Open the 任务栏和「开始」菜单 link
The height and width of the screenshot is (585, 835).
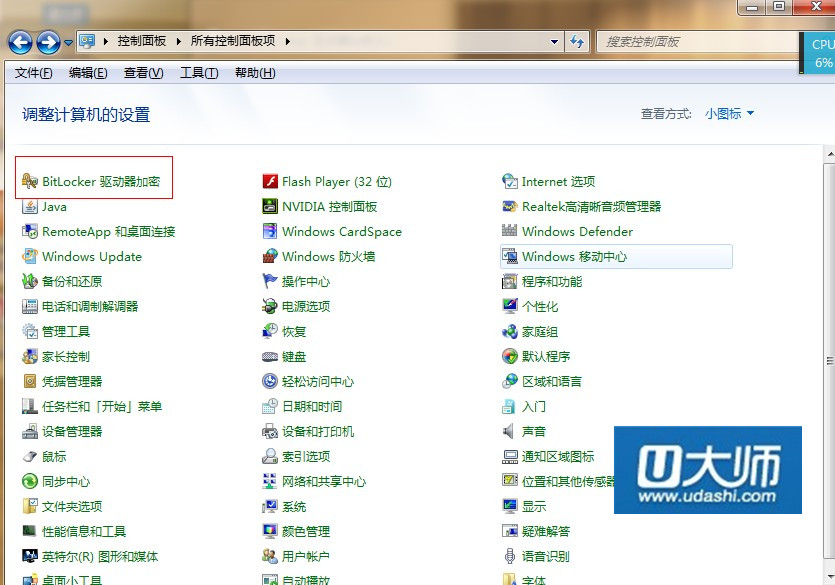pos(102,407)
